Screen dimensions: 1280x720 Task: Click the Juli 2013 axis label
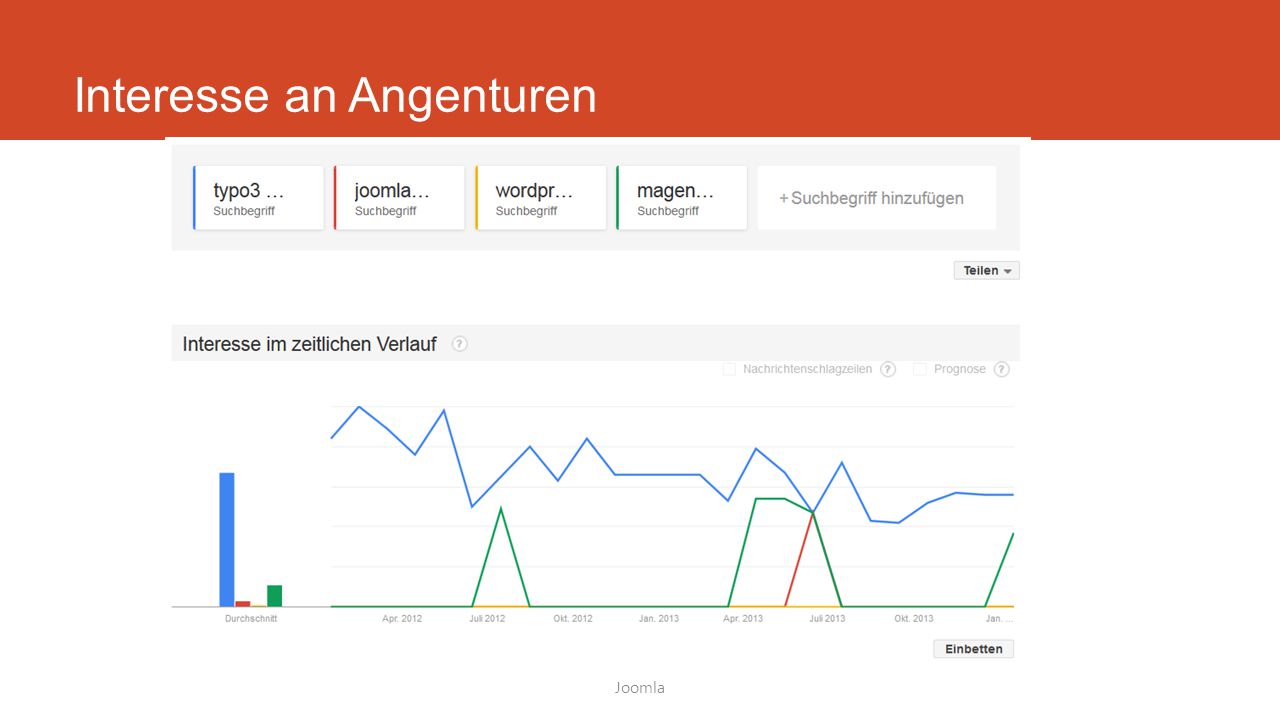tap(828, 619)
